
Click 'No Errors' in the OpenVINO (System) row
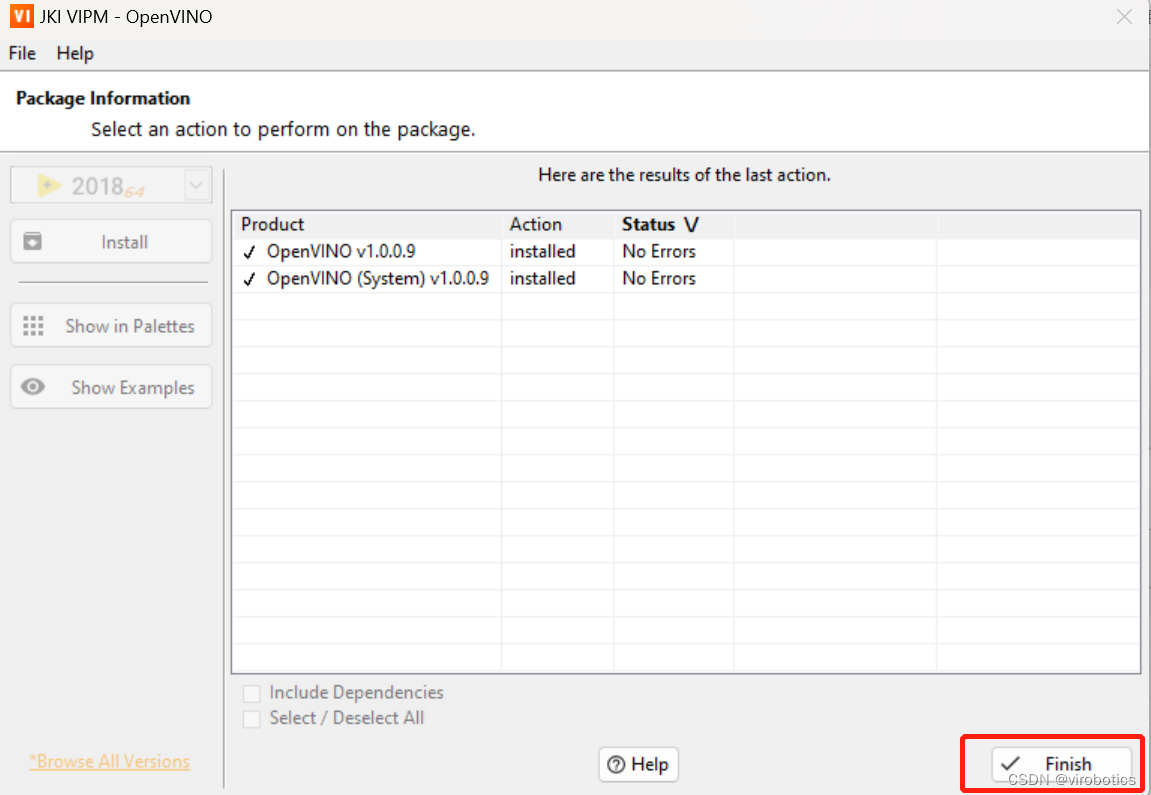[658, 279]
